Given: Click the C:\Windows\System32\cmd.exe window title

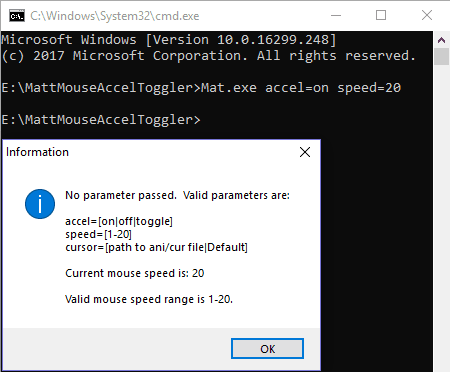Looking at the screenshot, I should pyautogui.click(x=115, y=16).
